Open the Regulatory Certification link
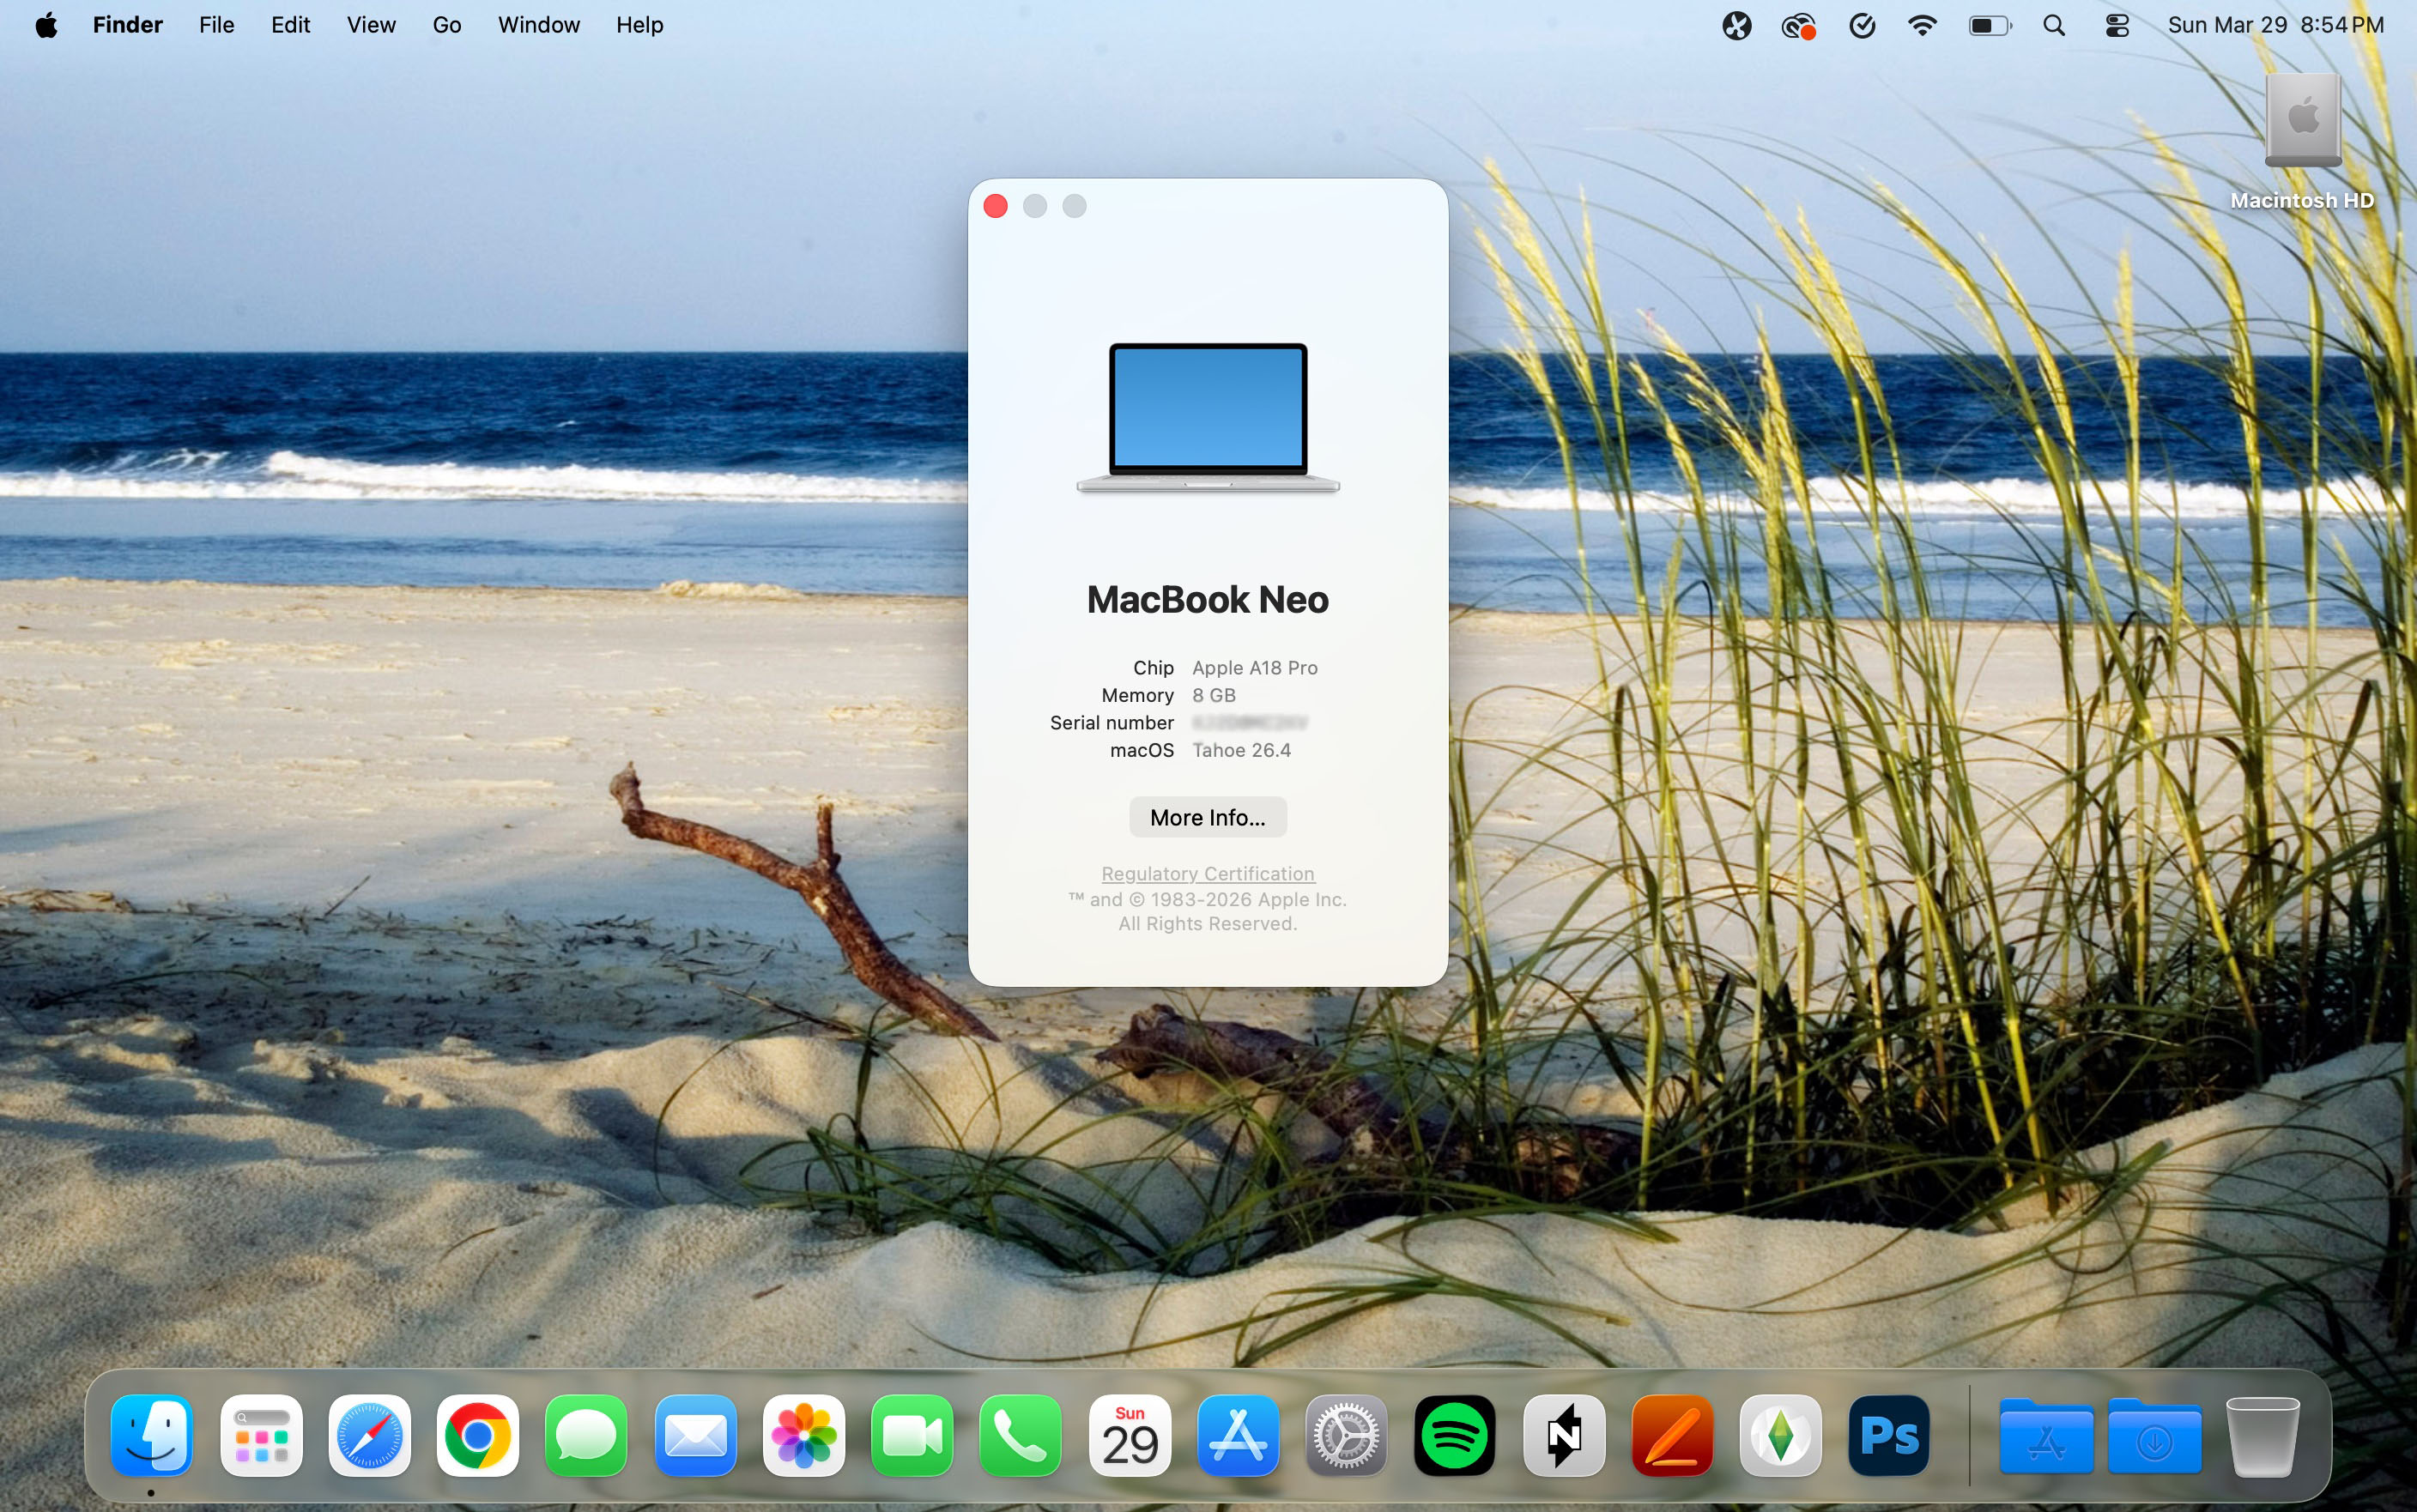The width and height of the screenshot is (2417, 1512). pyautogui.click(x=1208, y=873)
